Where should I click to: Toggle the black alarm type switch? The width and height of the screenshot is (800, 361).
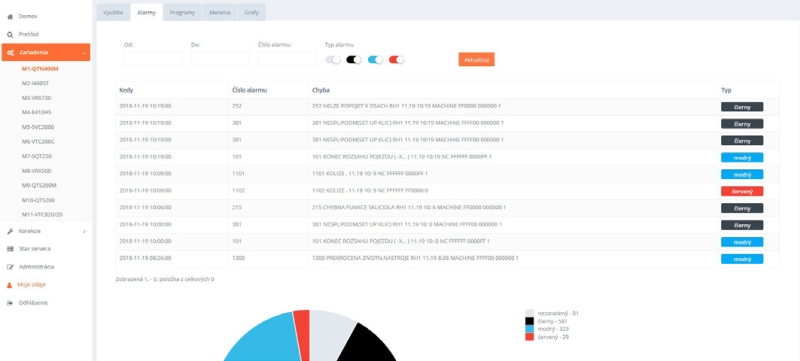point(354,60)
